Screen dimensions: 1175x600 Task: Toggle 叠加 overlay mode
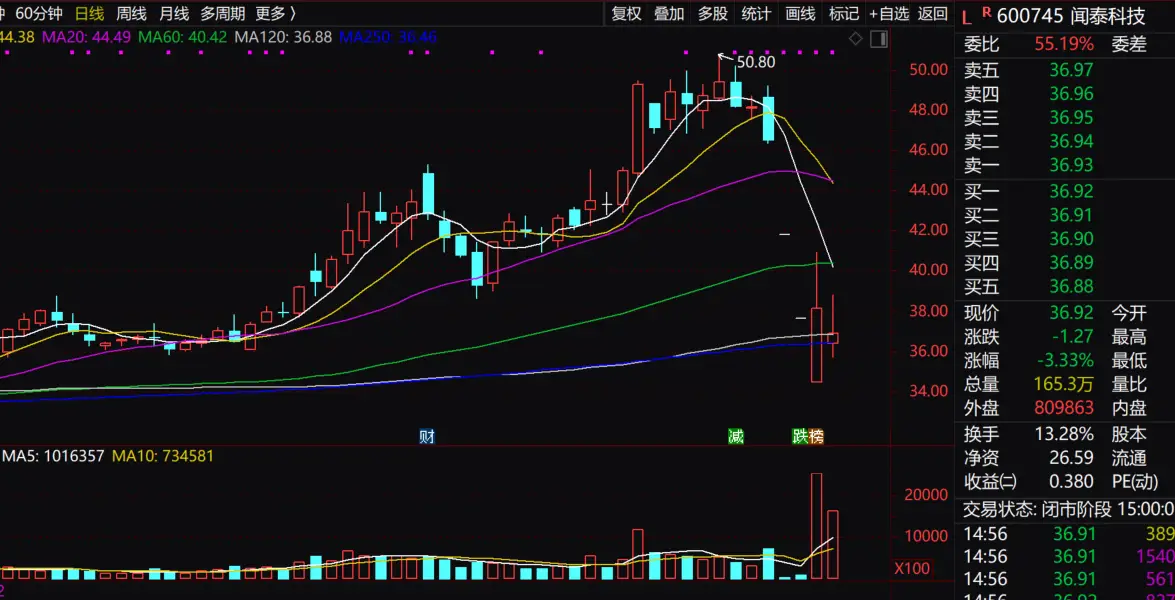point(669,13)
